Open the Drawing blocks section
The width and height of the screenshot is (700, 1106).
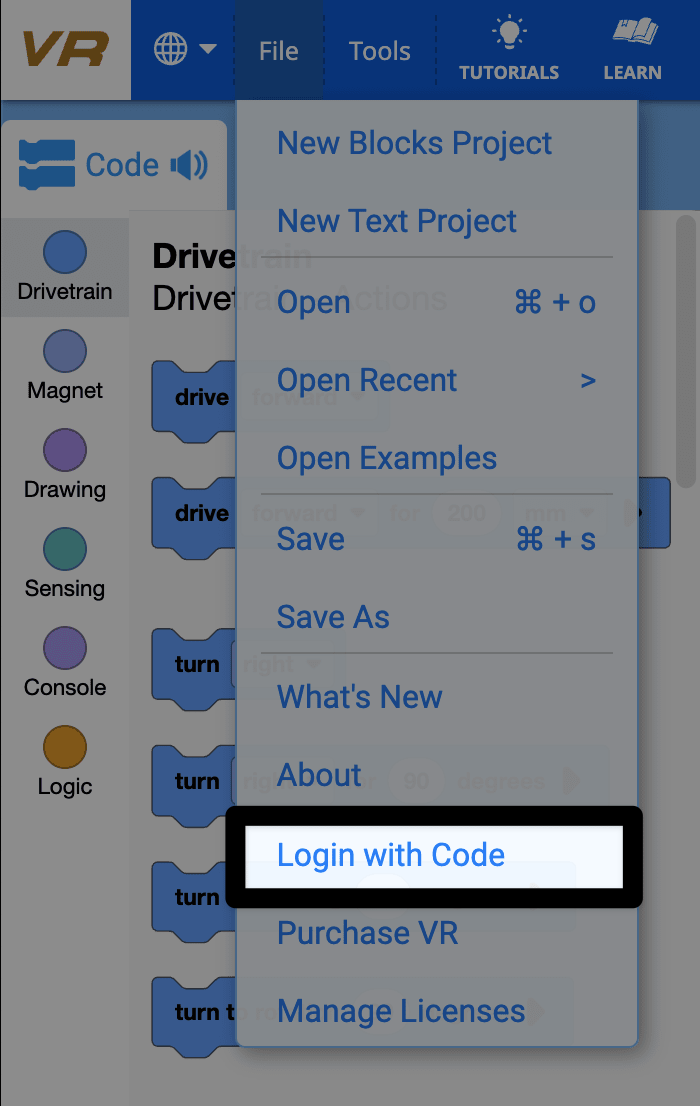[x=64, y=465]
